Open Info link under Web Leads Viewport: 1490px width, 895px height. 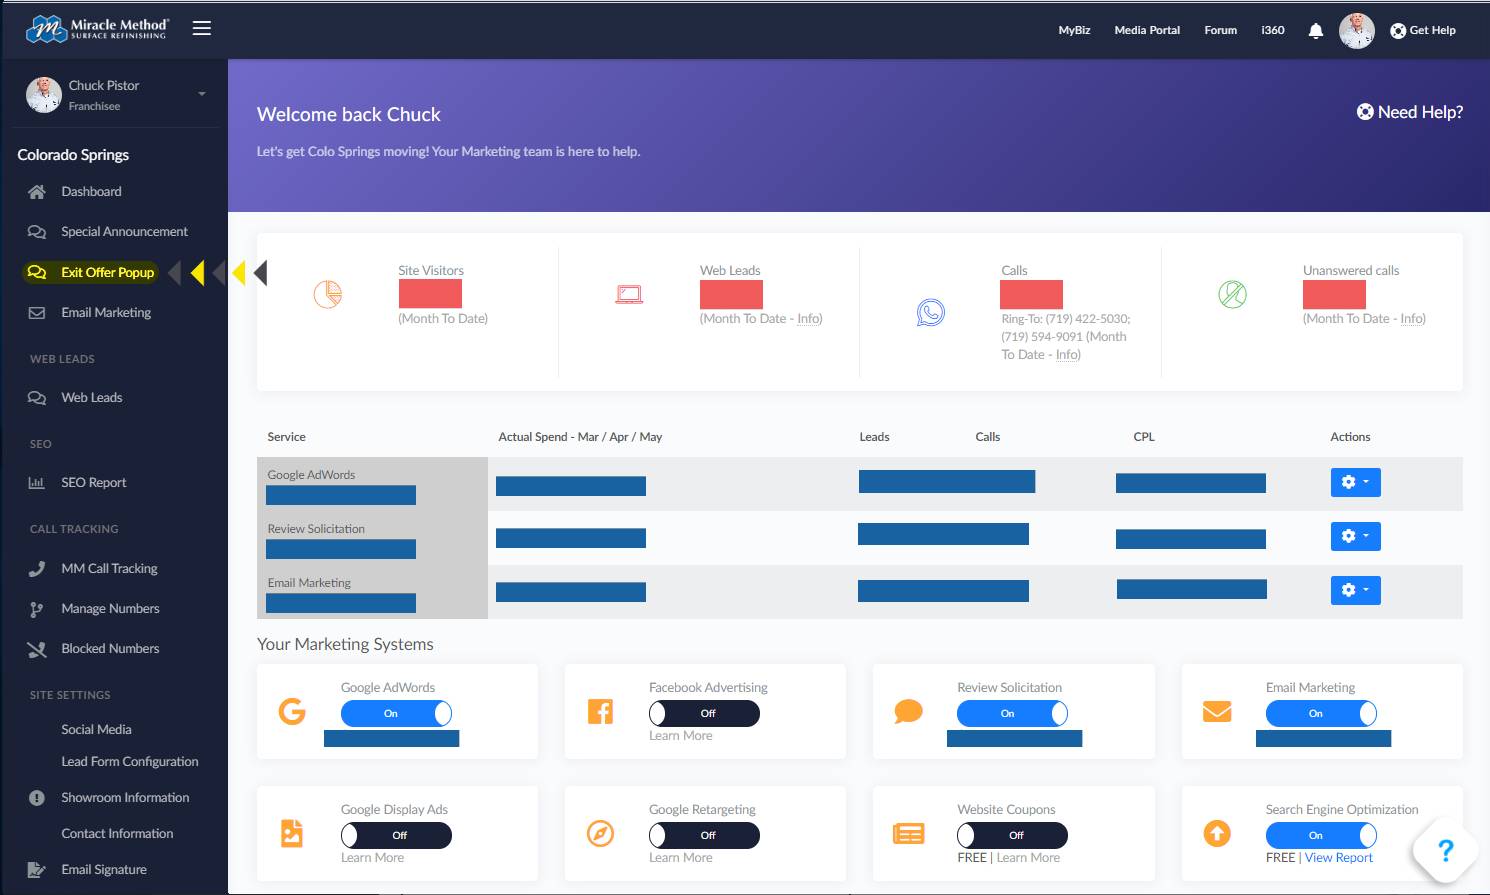tap(809, 319)
